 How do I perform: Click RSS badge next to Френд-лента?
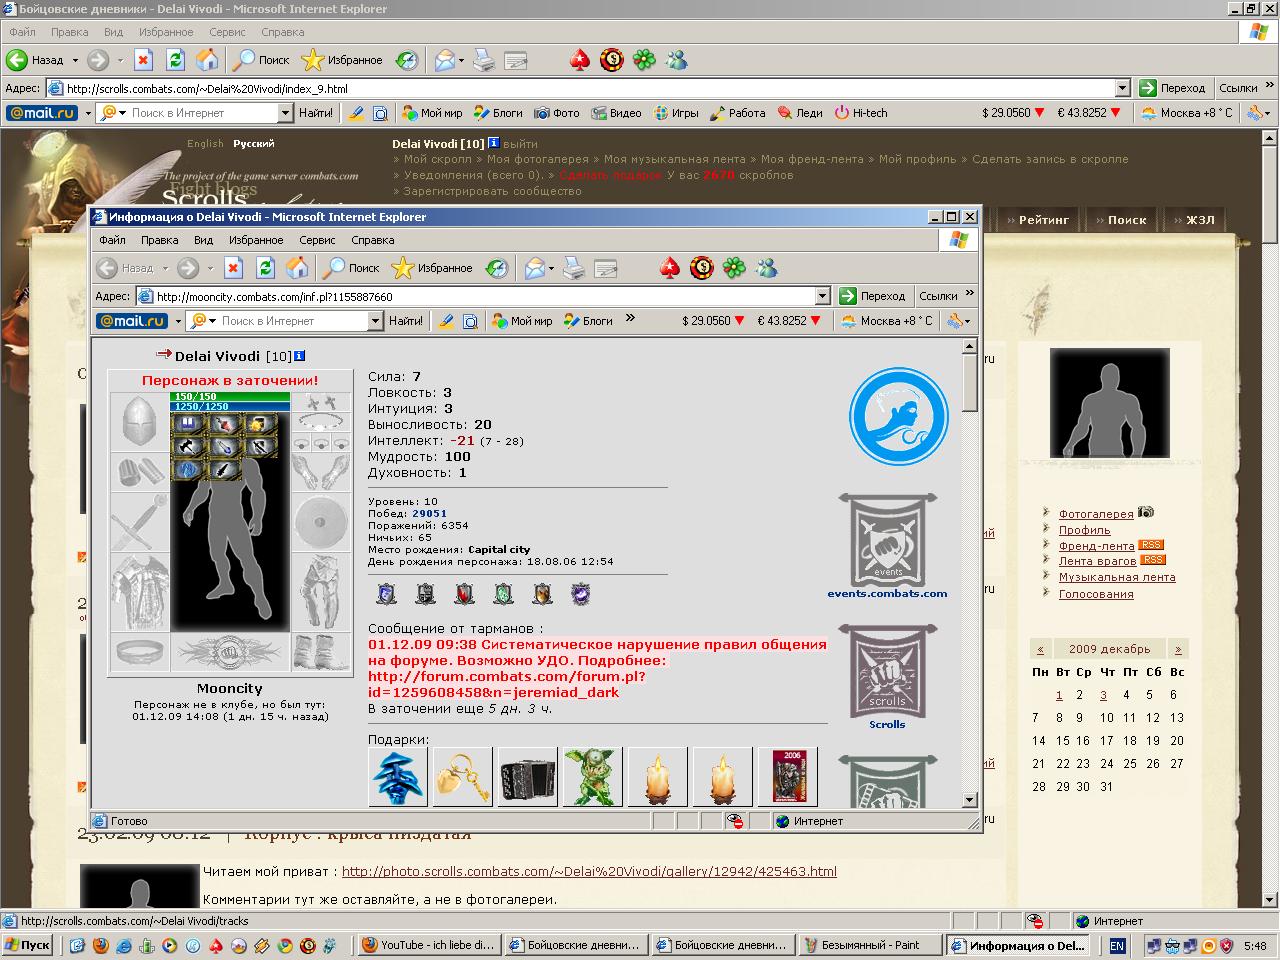pyautogui.click(x=1152, y=545)
